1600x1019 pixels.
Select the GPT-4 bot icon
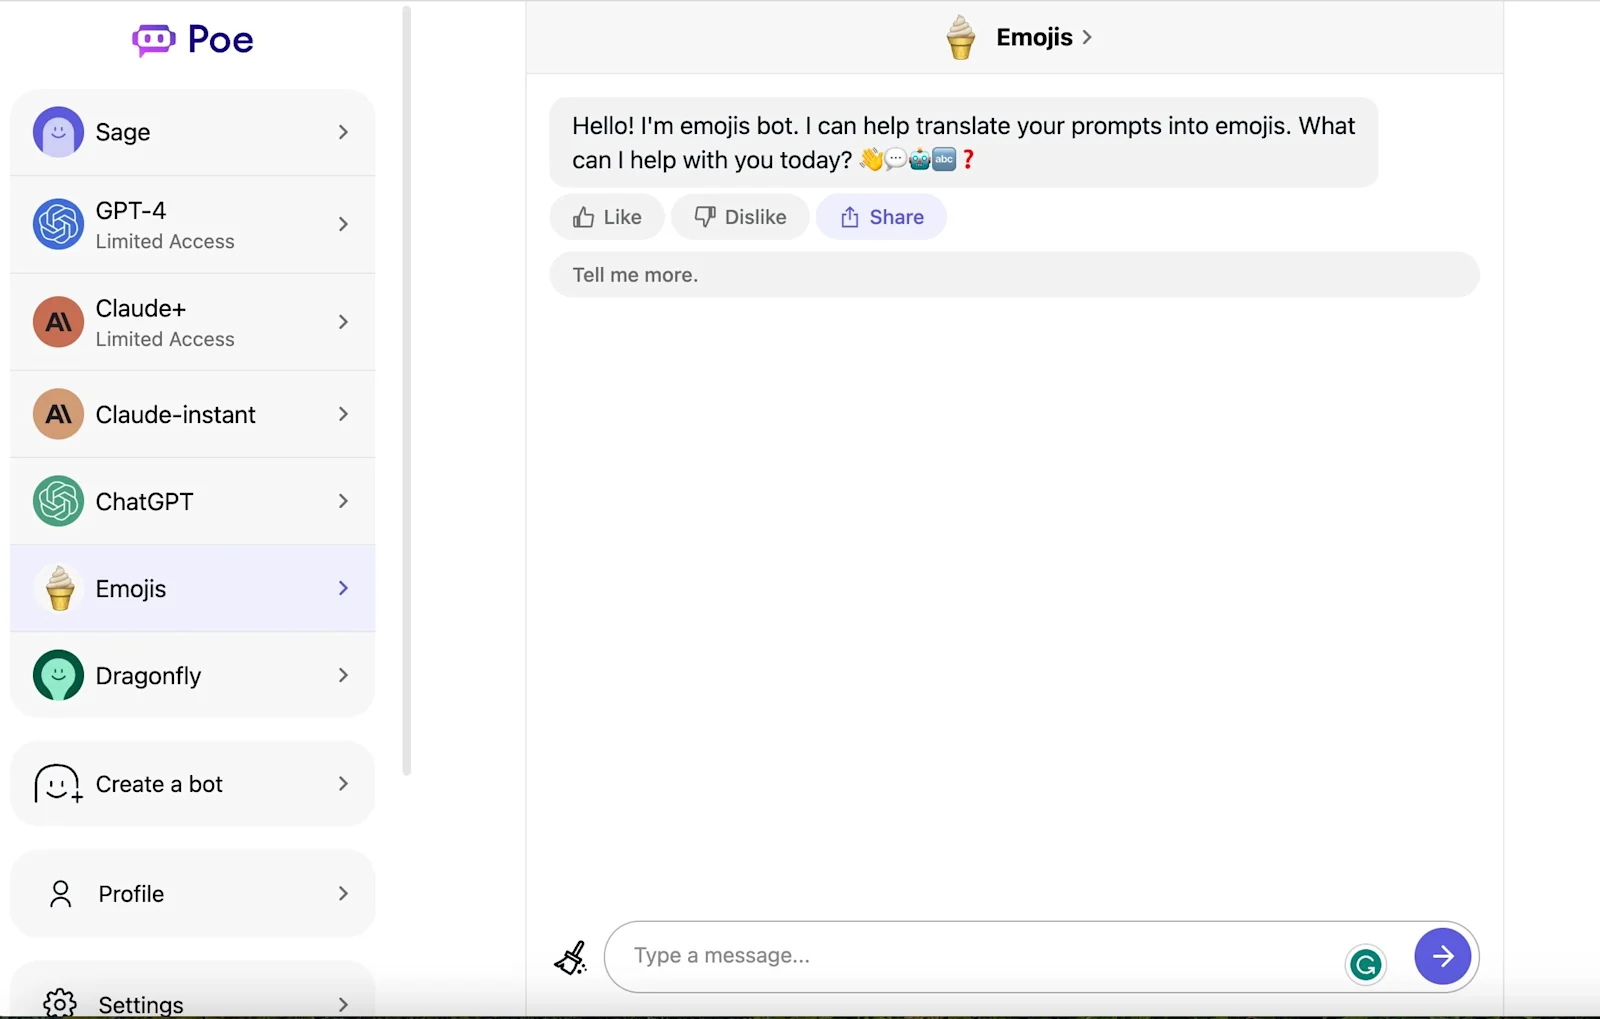[58, 224]
